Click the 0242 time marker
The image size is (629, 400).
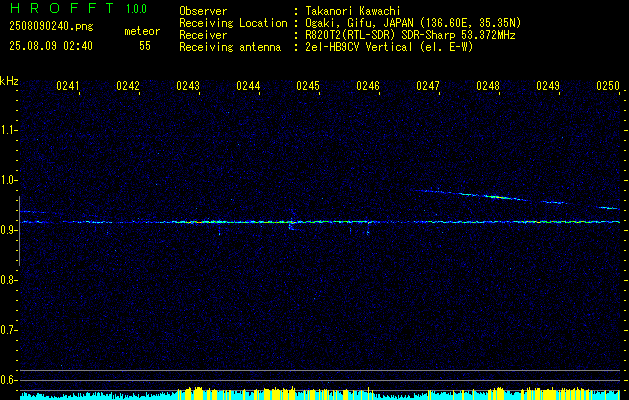pos(128,85)
